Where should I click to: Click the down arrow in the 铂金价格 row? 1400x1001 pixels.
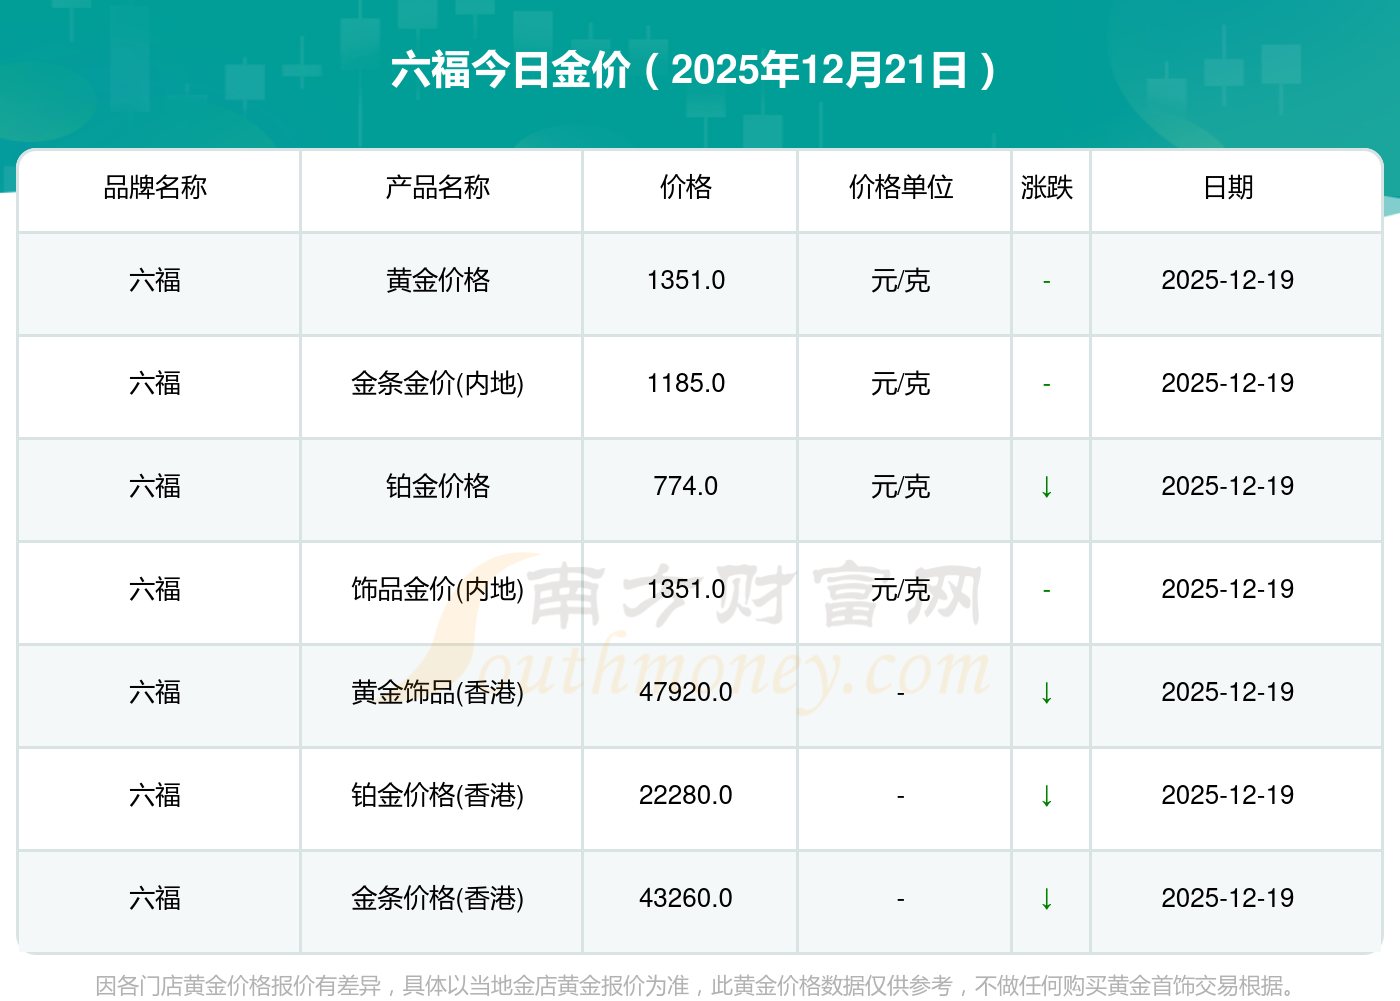pyautogui.click(x=1046, y=487)
